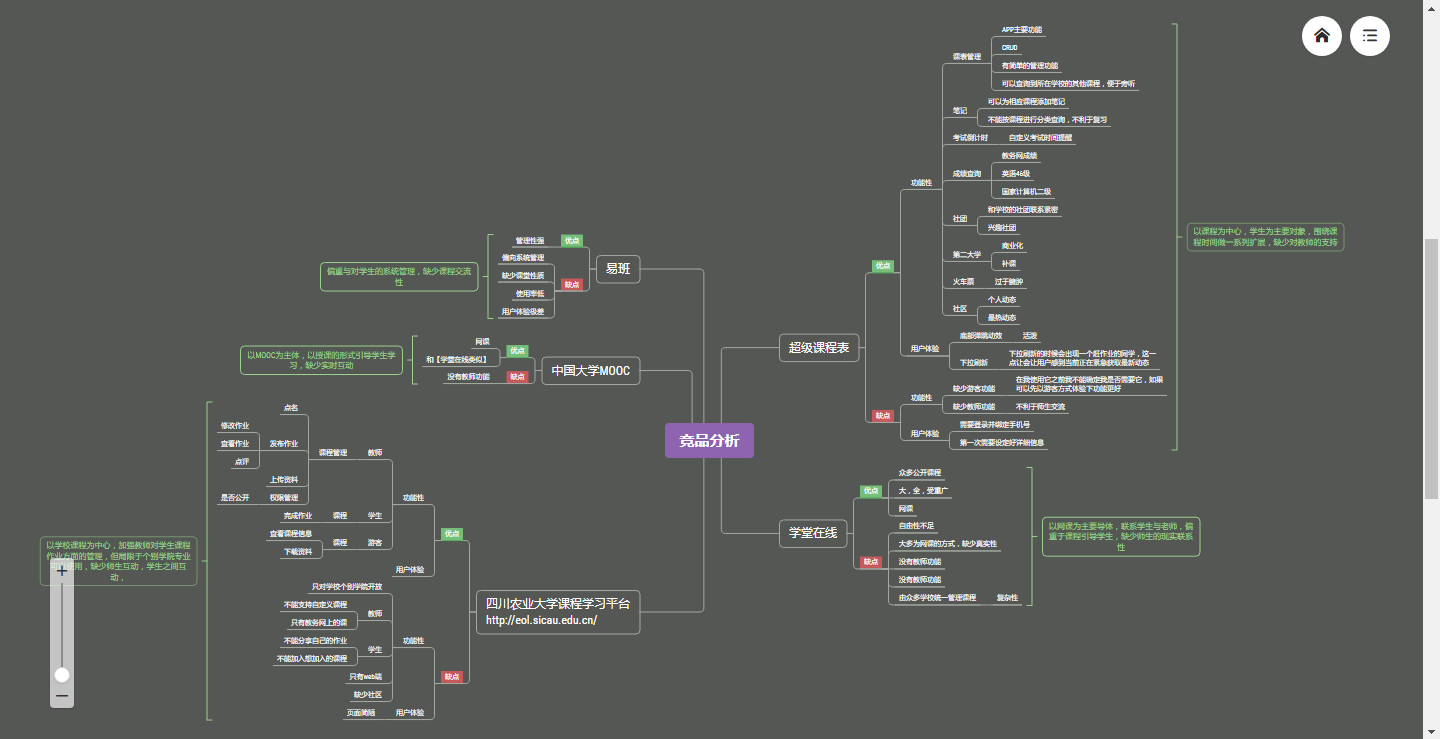Select the 课表管理 subtopic
Image resolution: width=1440 pixels, height=739 pixels.
(x=967, y=57)
